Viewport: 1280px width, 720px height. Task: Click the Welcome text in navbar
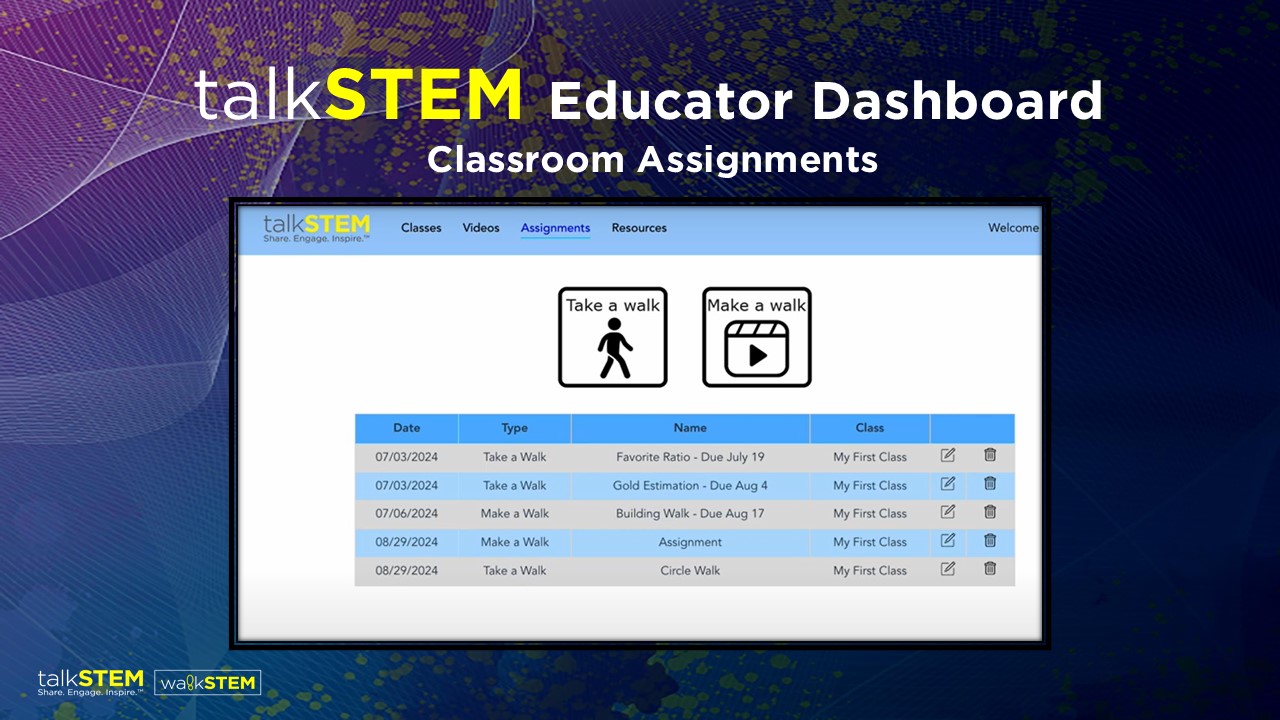(1013, 228)
